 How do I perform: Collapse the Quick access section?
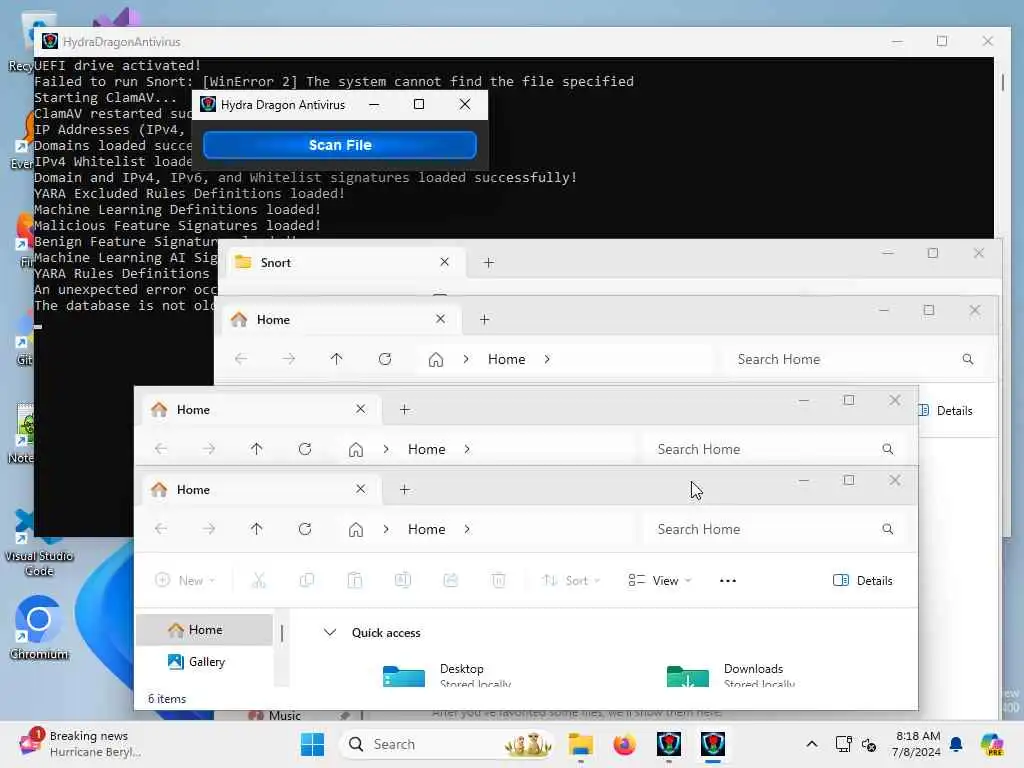pos(330,633)
